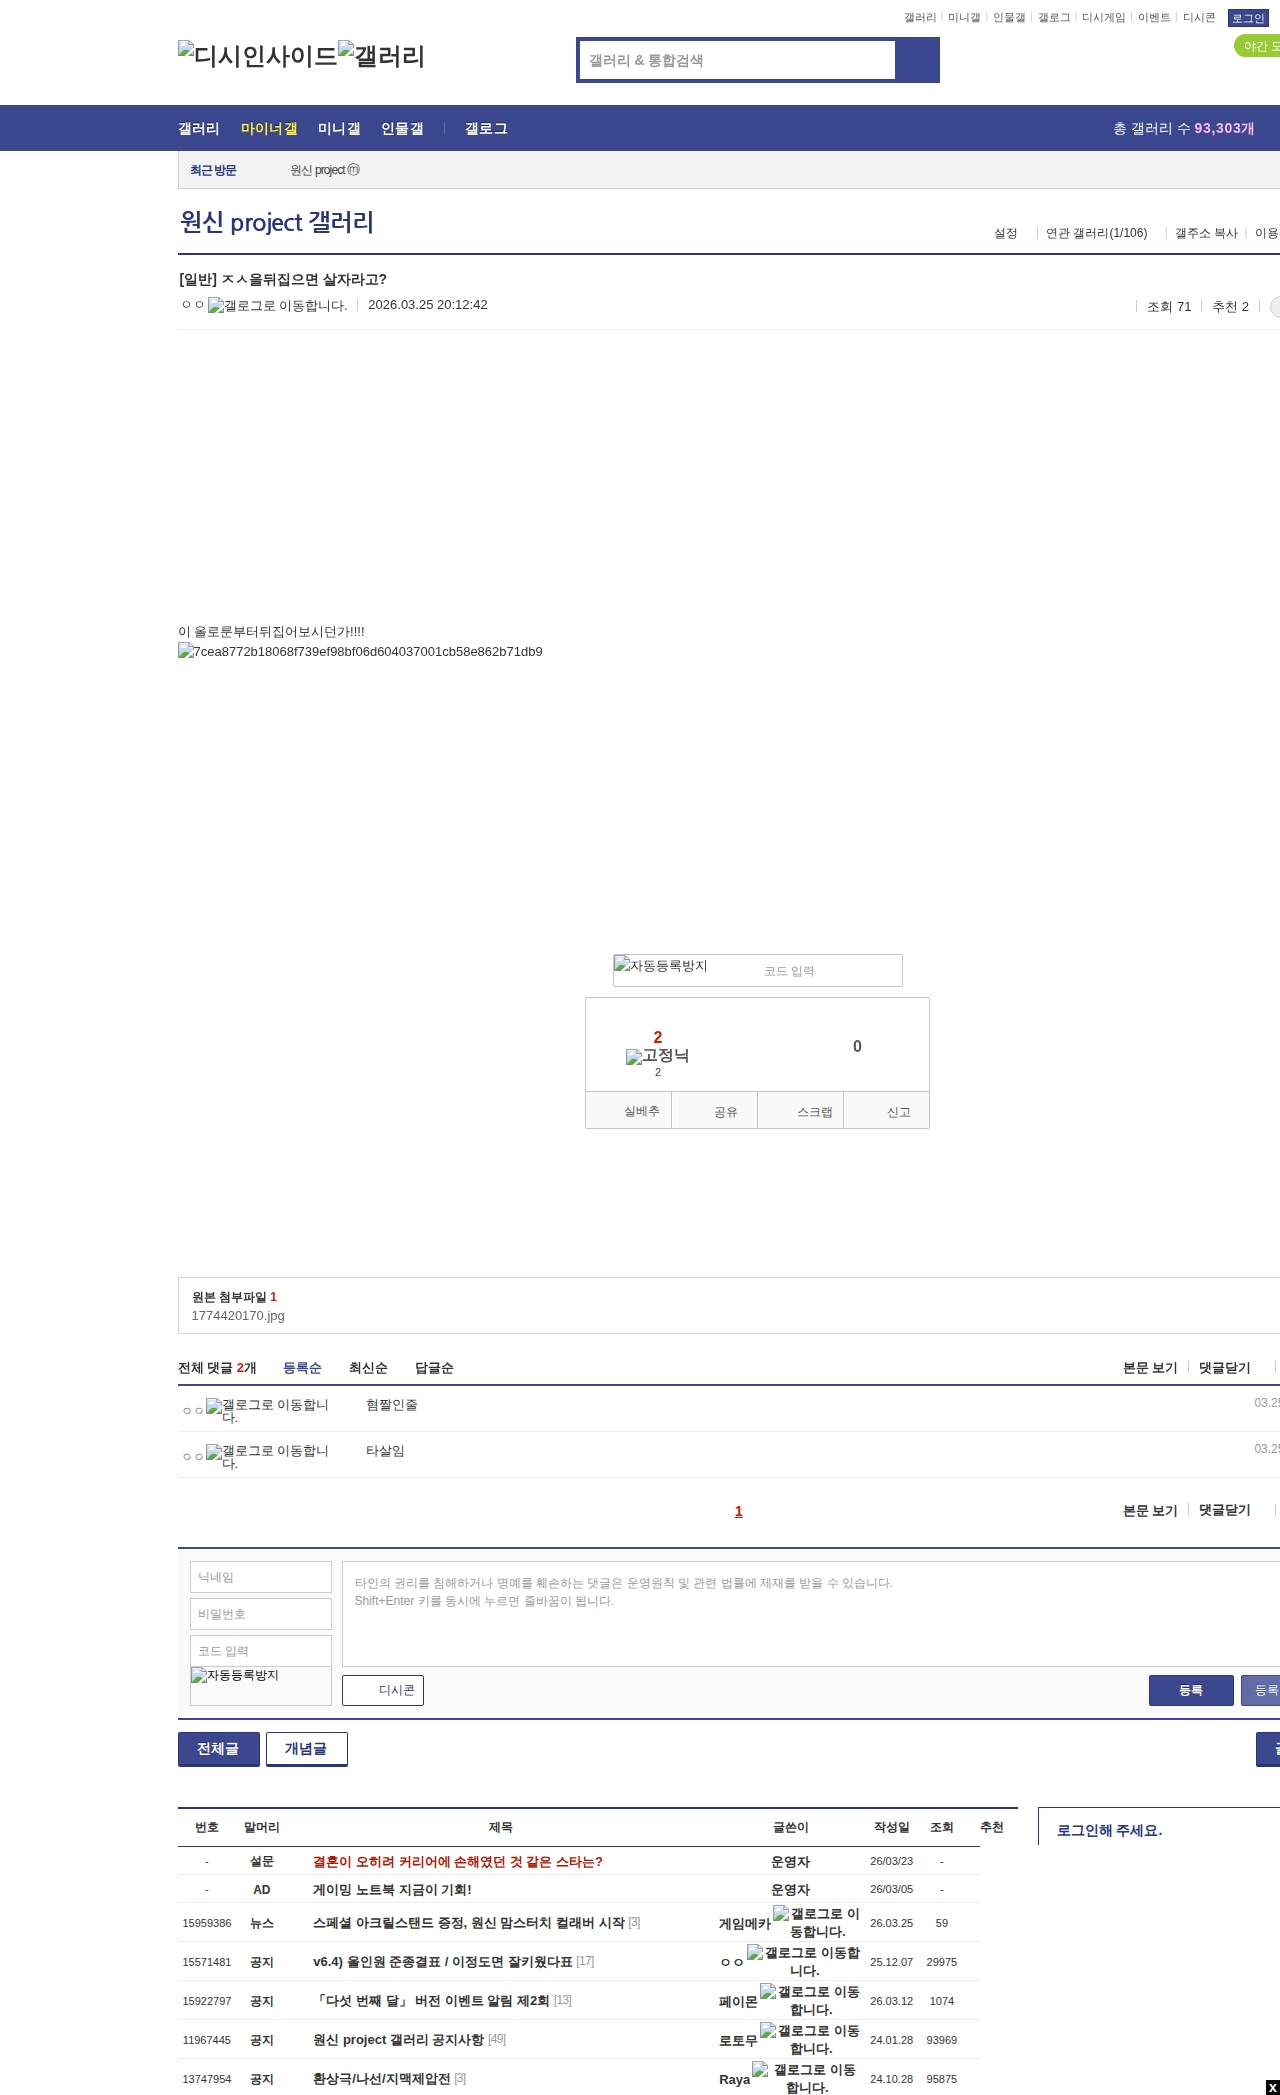Sort comments by 최신순
This screenshot has width=1280, height=2095.
368,1368
